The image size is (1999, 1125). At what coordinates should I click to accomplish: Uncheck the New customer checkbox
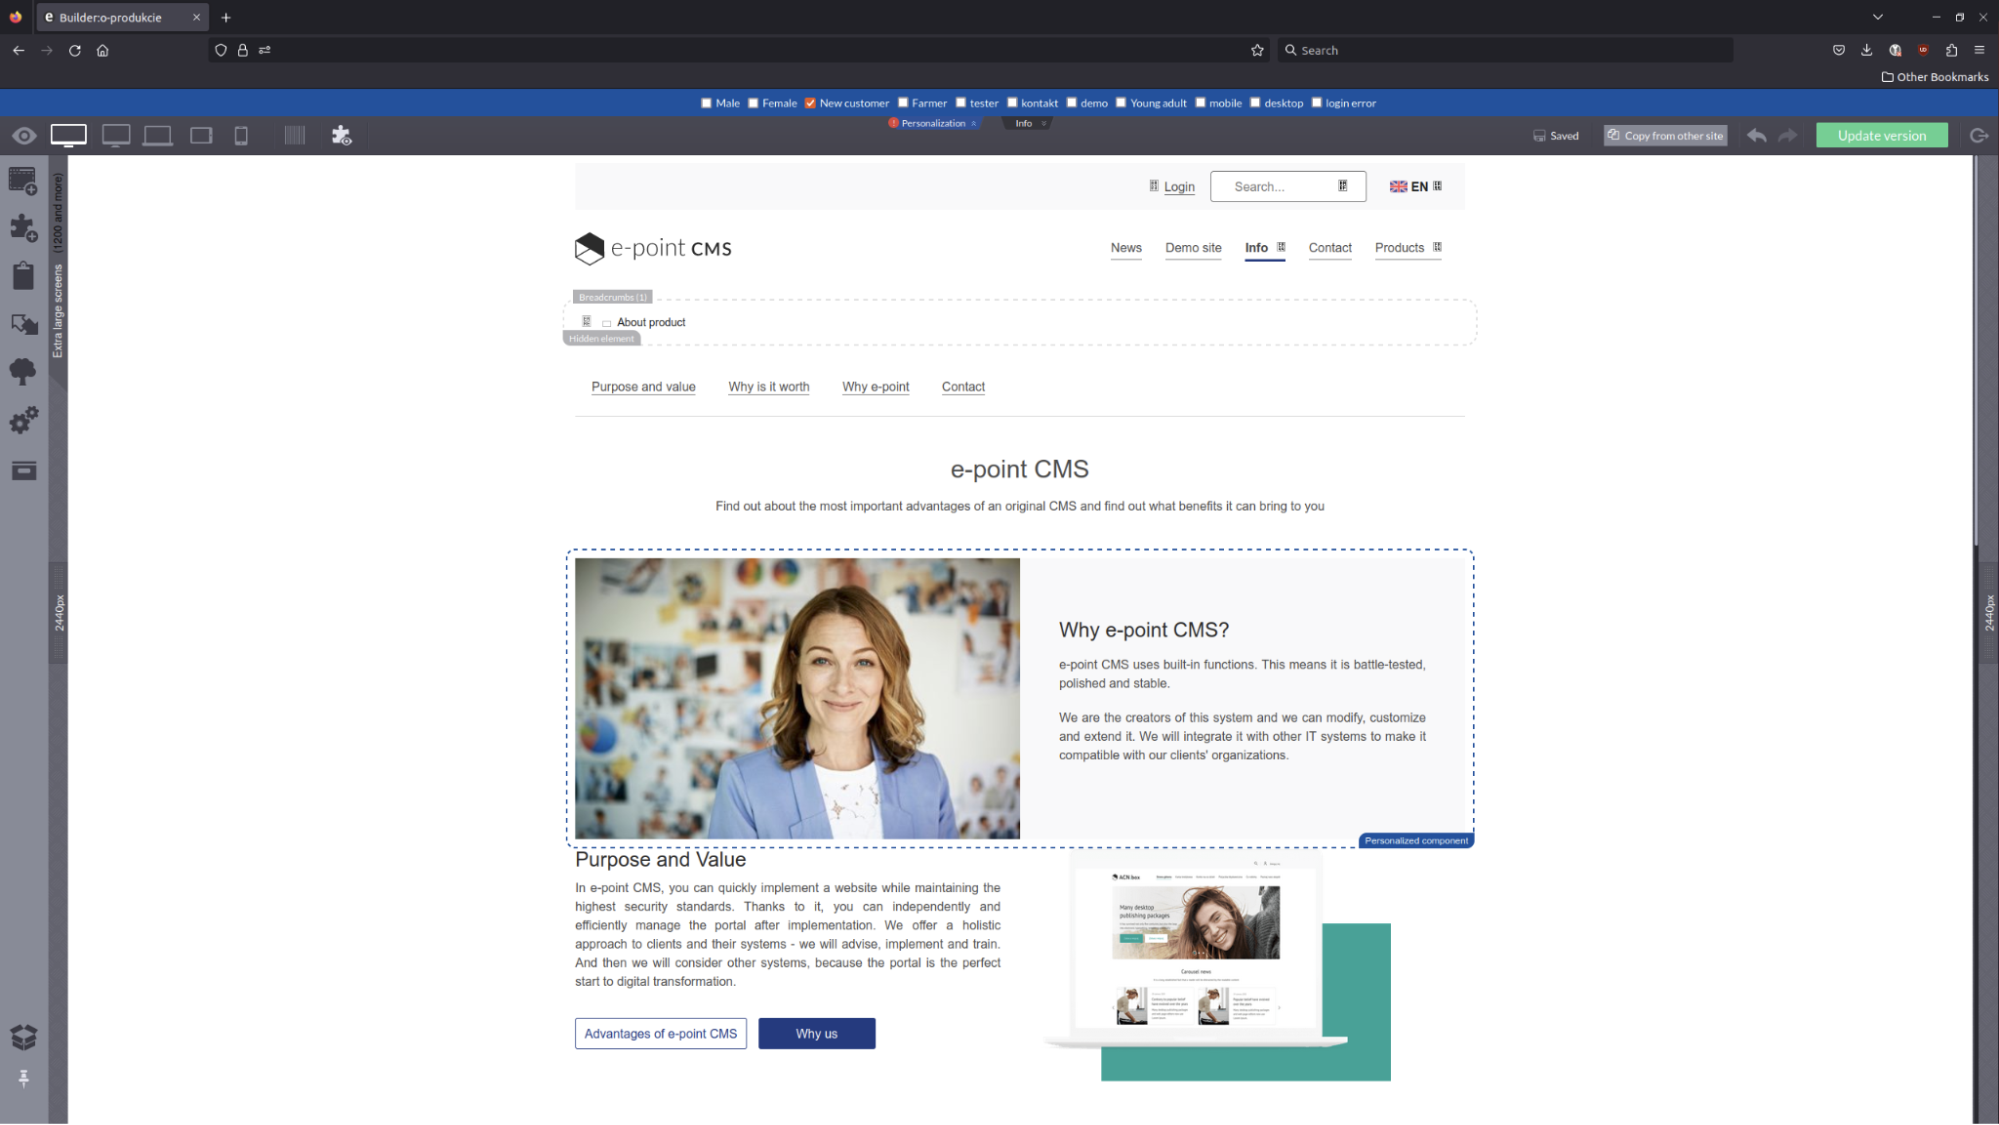(x=810, y=102)
